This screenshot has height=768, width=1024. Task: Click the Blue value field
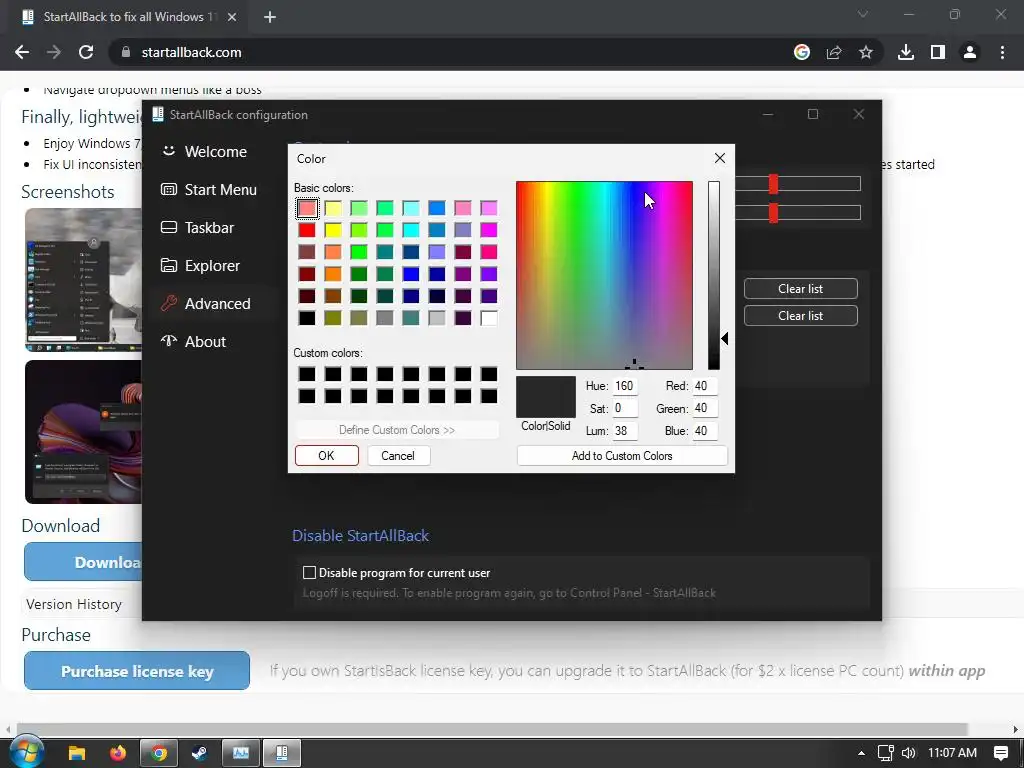pos(705,430)
